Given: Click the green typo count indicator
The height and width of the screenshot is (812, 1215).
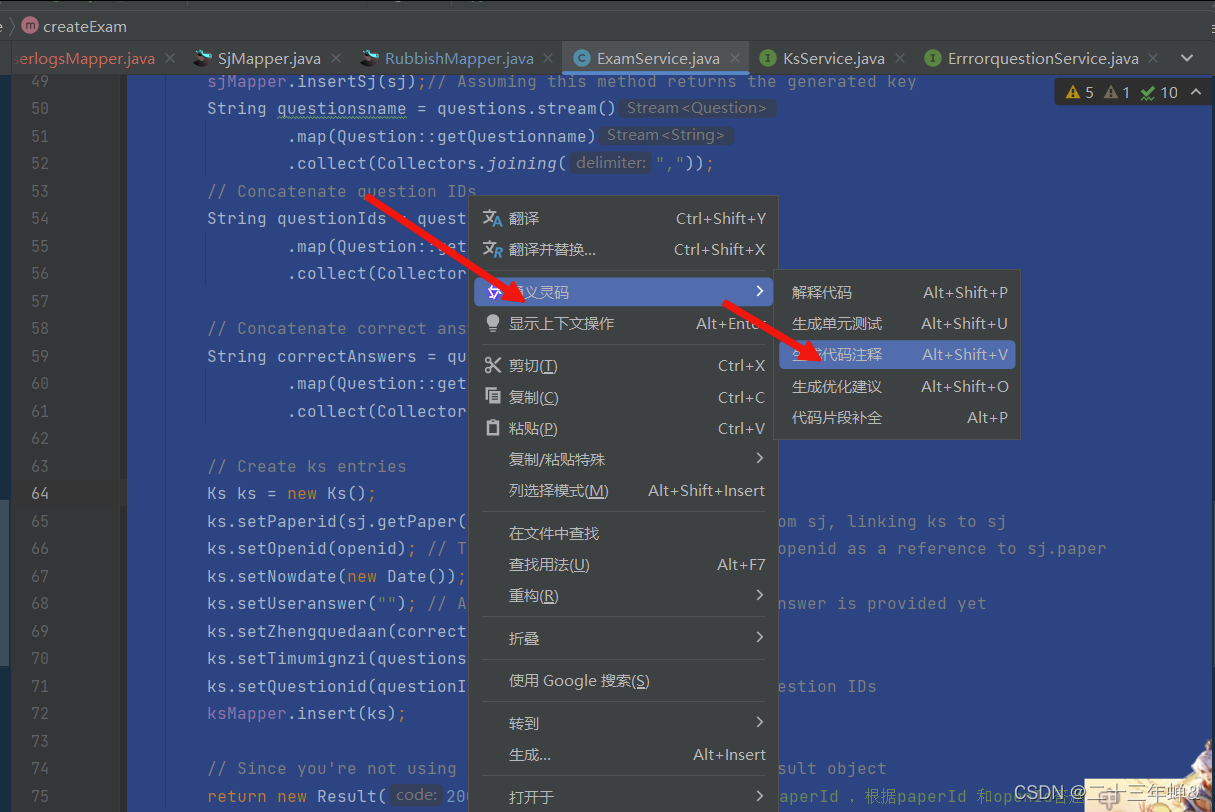Looking at the screenshot, I should pos(1159,92).
